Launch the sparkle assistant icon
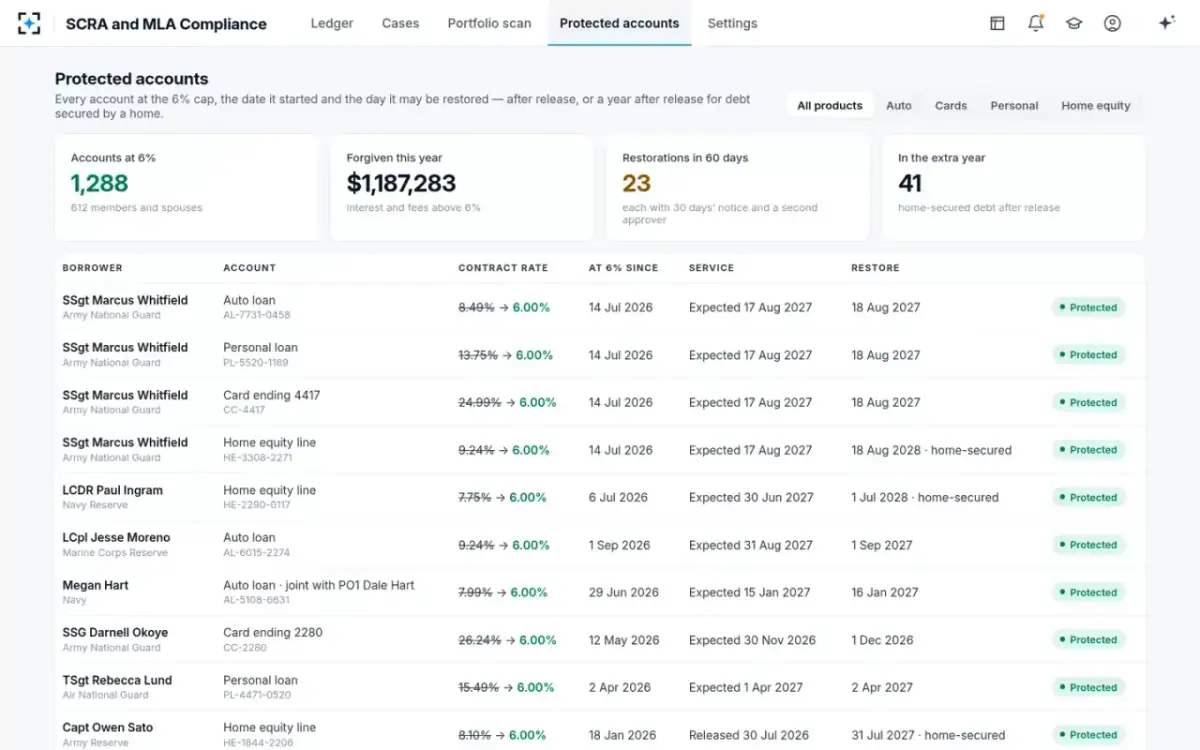The height and width of the screenshot is (750, 1200). point(1166,23)
